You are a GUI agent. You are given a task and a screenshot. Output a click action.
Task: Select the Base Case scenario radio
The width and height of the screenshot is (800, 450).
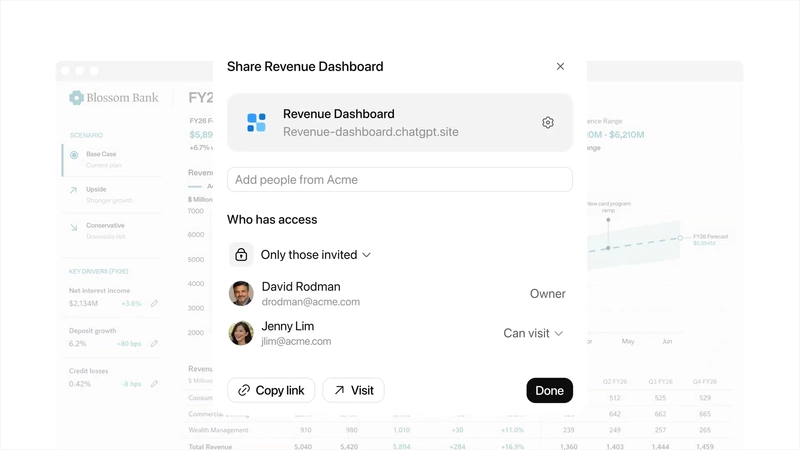(x=74, y=155)
